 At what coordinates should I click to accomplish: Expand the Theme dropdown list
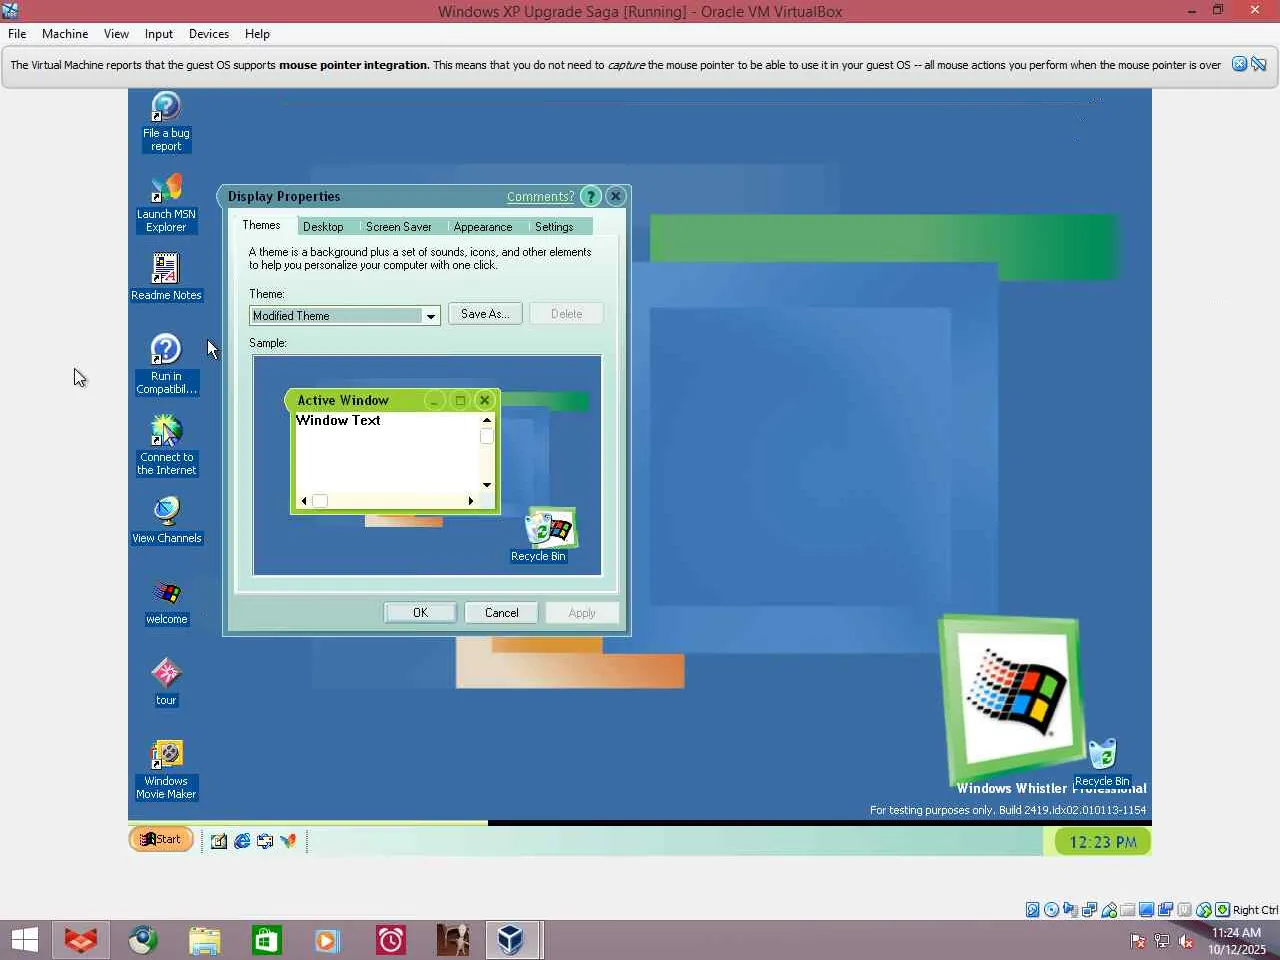[x=431, y=316]
